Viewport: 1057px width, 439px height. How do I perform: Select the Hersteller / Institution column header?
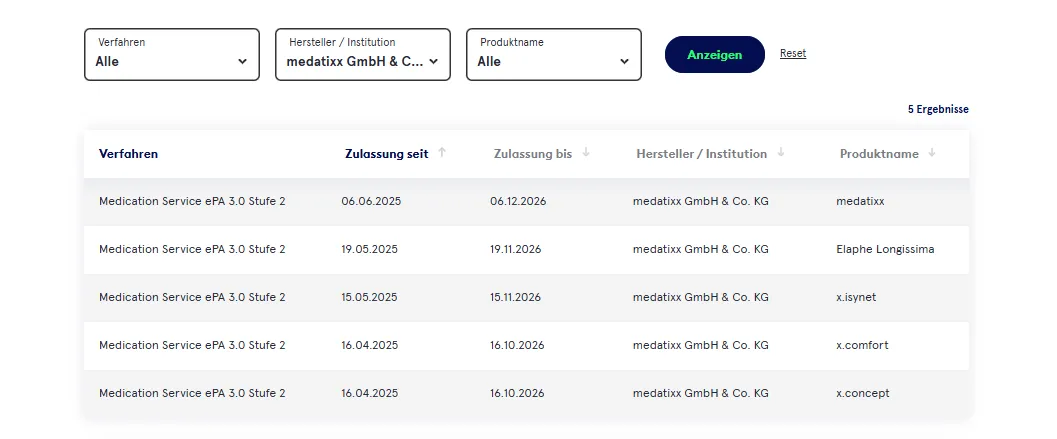[x=701, y=154]
